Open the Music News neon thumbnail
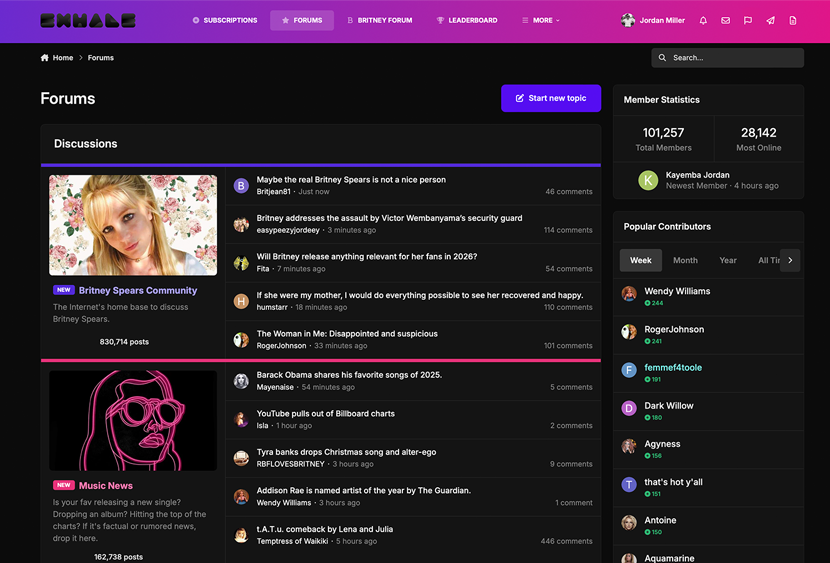This screenshot has width=830, height=563. click(133, 421)
